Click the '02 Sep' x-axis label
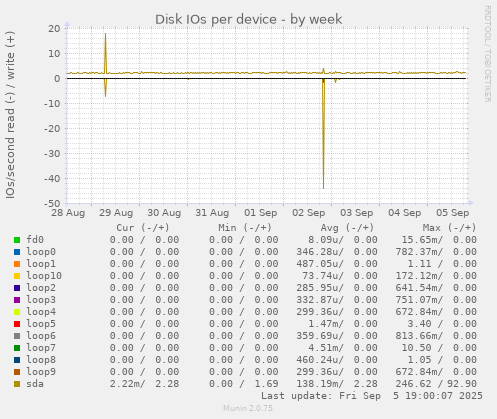This screenshot has height=419, width=497. point(308,213)
